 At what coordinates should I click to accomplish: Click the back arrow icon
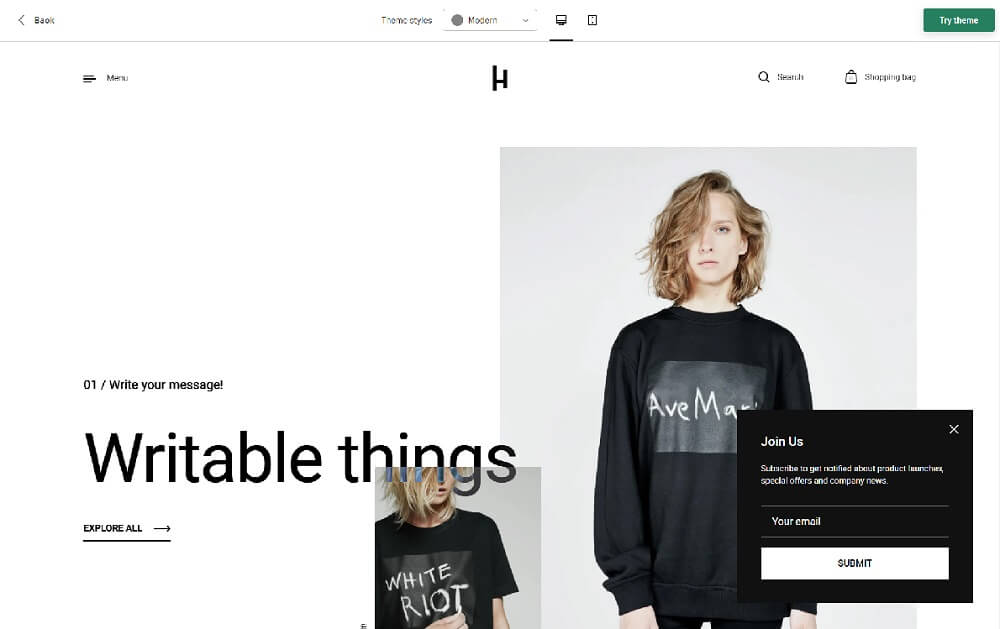point(21,20)
